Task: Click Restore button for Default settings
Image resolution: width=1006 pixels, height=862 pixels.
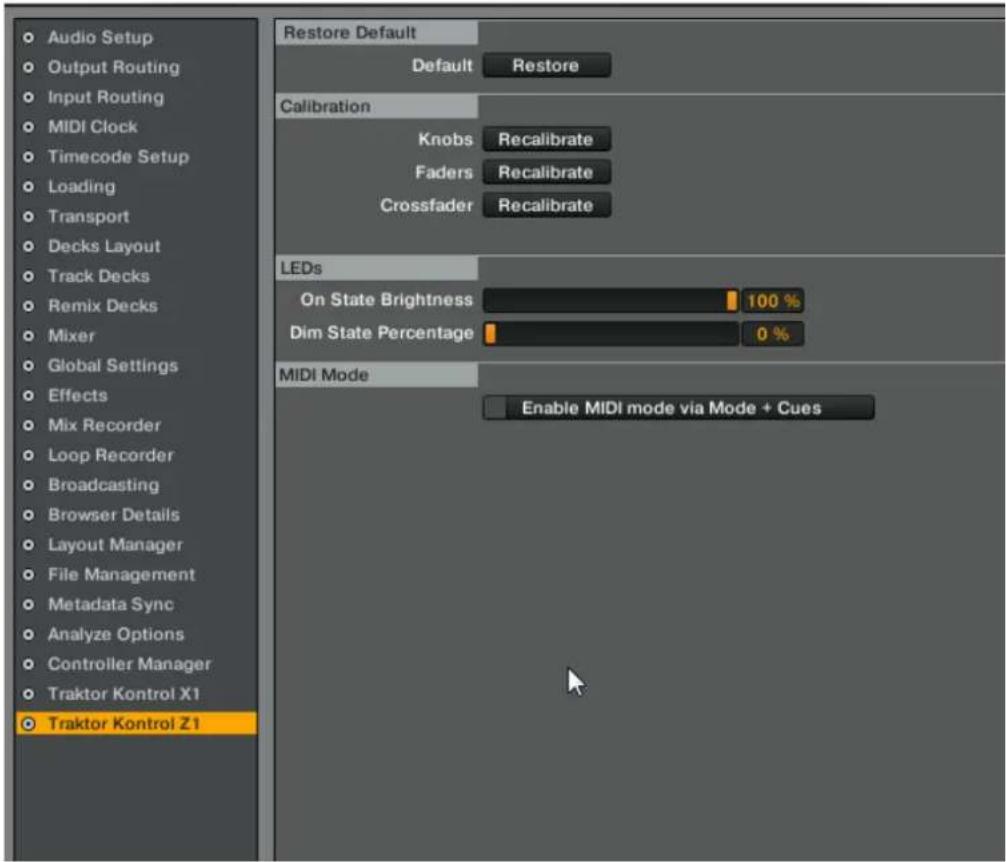Action: tap(546, 65)
